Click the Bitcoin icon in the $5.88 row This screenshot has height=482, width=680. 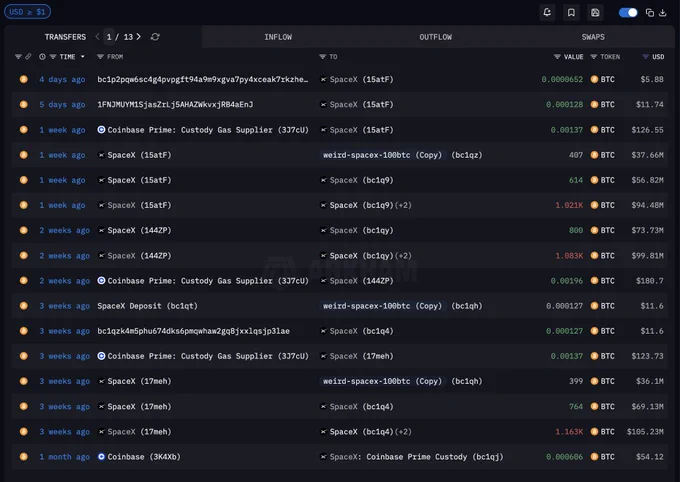[x=24, y=79]
